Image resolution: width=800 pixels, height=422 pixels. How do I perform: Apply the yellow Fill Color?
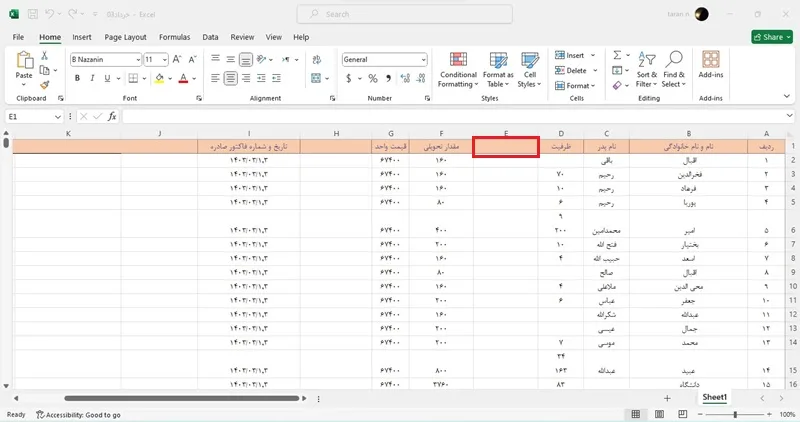tap(159, 78)
